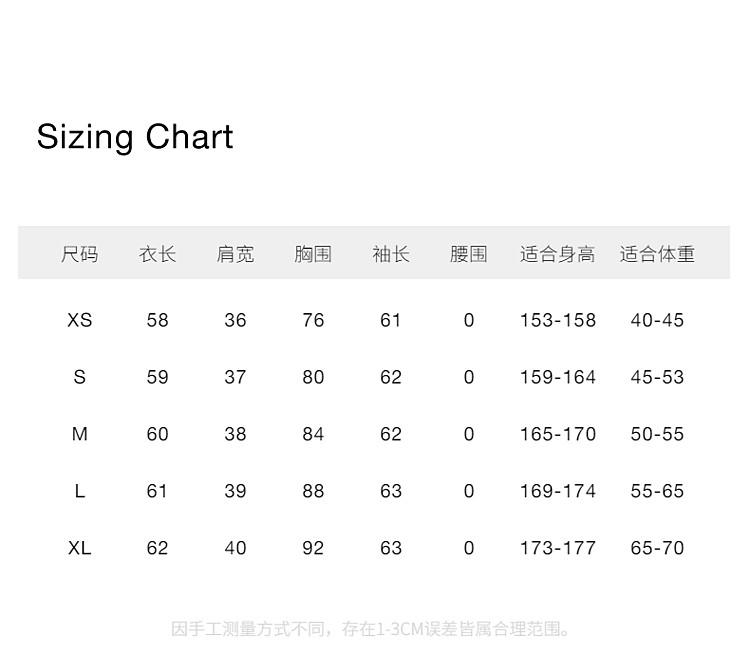Select the 173-177 height range cell
This screenshot has height=672, width=750.
[557, 548]
